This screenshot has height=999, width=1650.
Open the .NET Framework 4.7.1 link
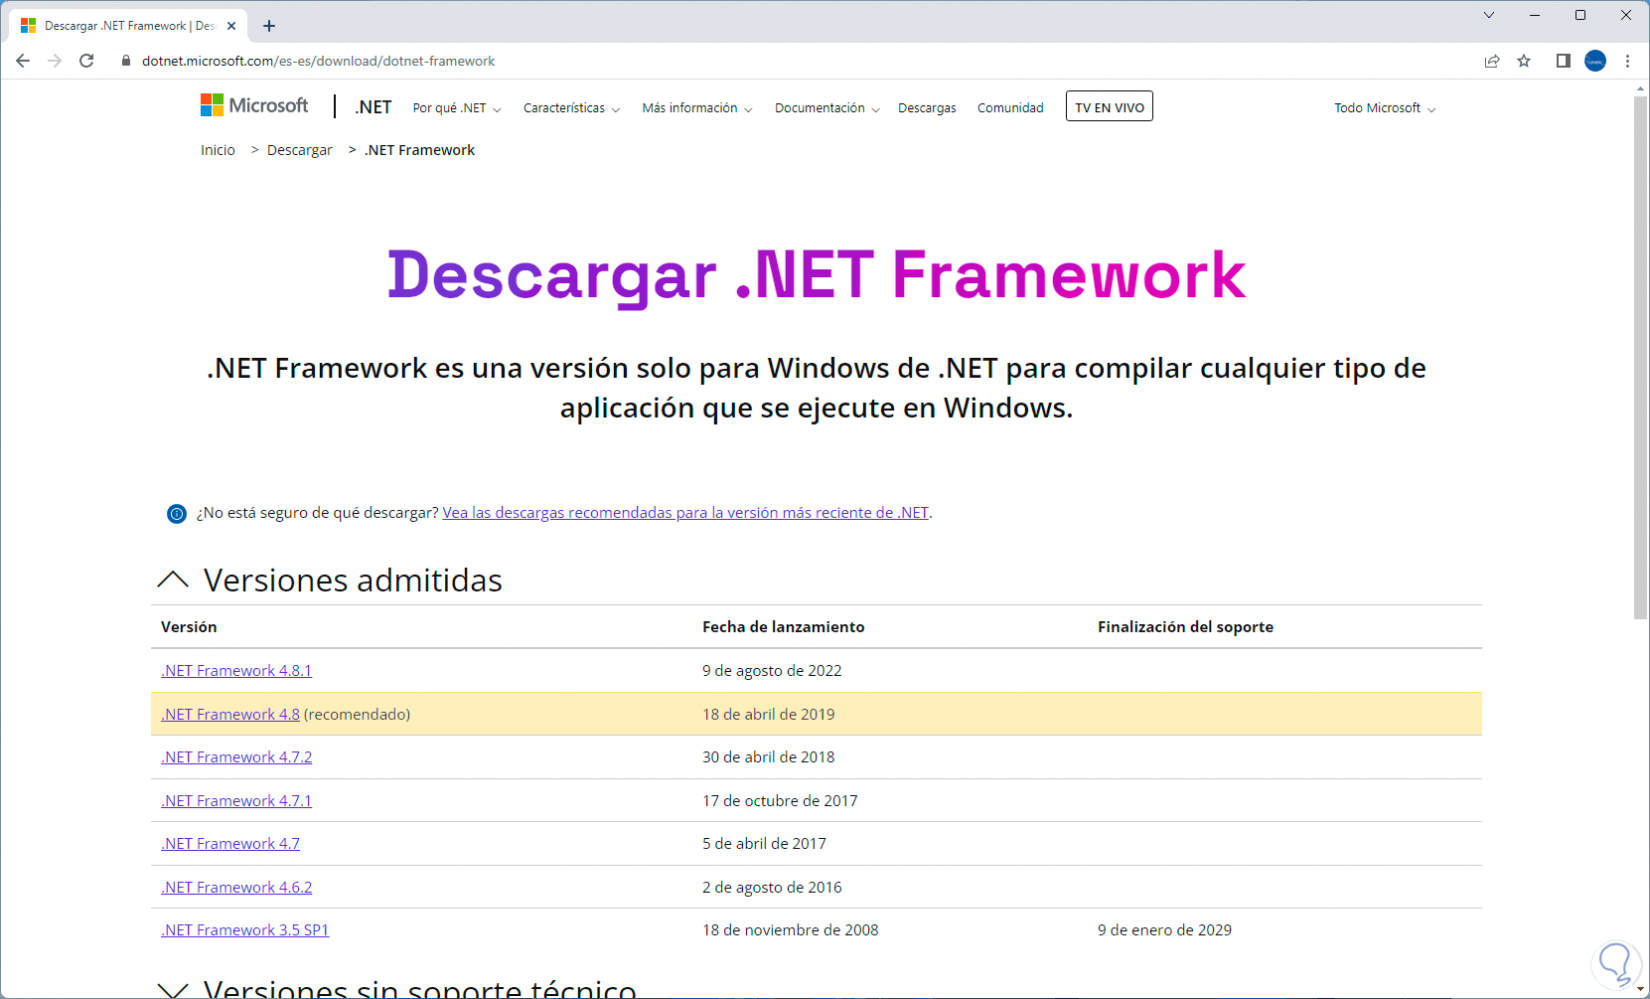tap(236, 801)
